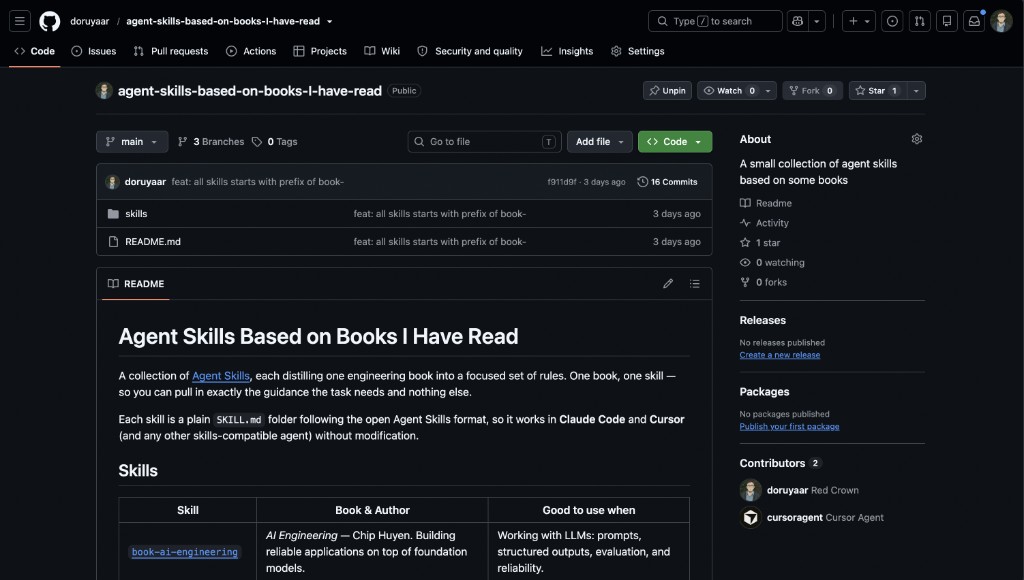Open the Security and quality tab

pyautogui.click(x=470, y=51)
